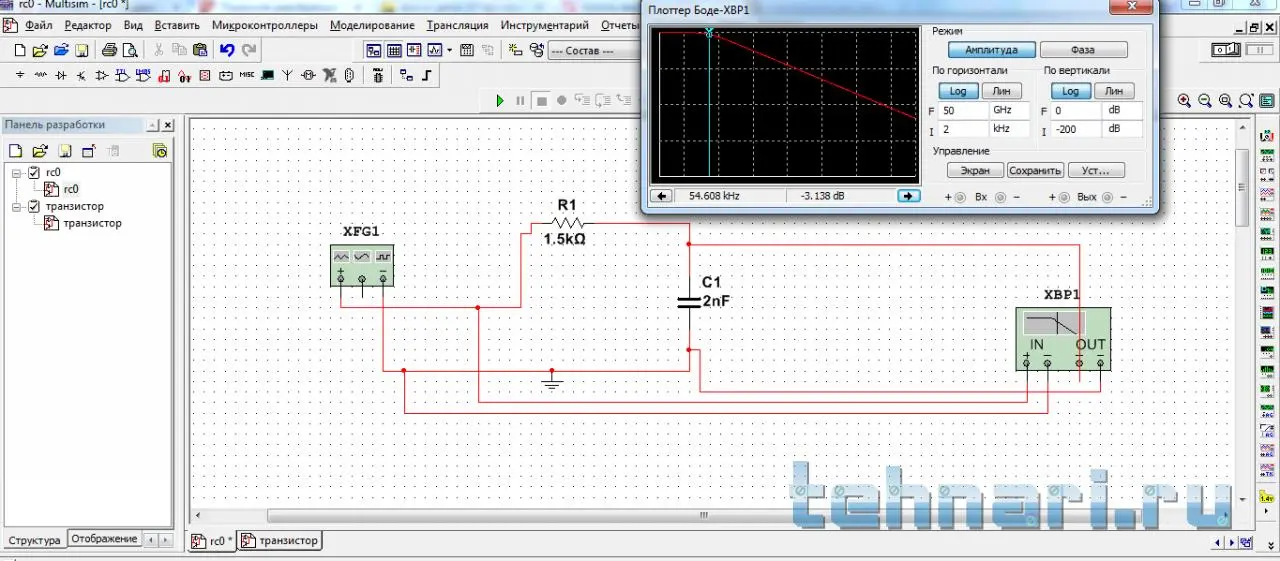Edit vertical I value -200
Screen dimensions: 1280x561
coord(1076,129)
